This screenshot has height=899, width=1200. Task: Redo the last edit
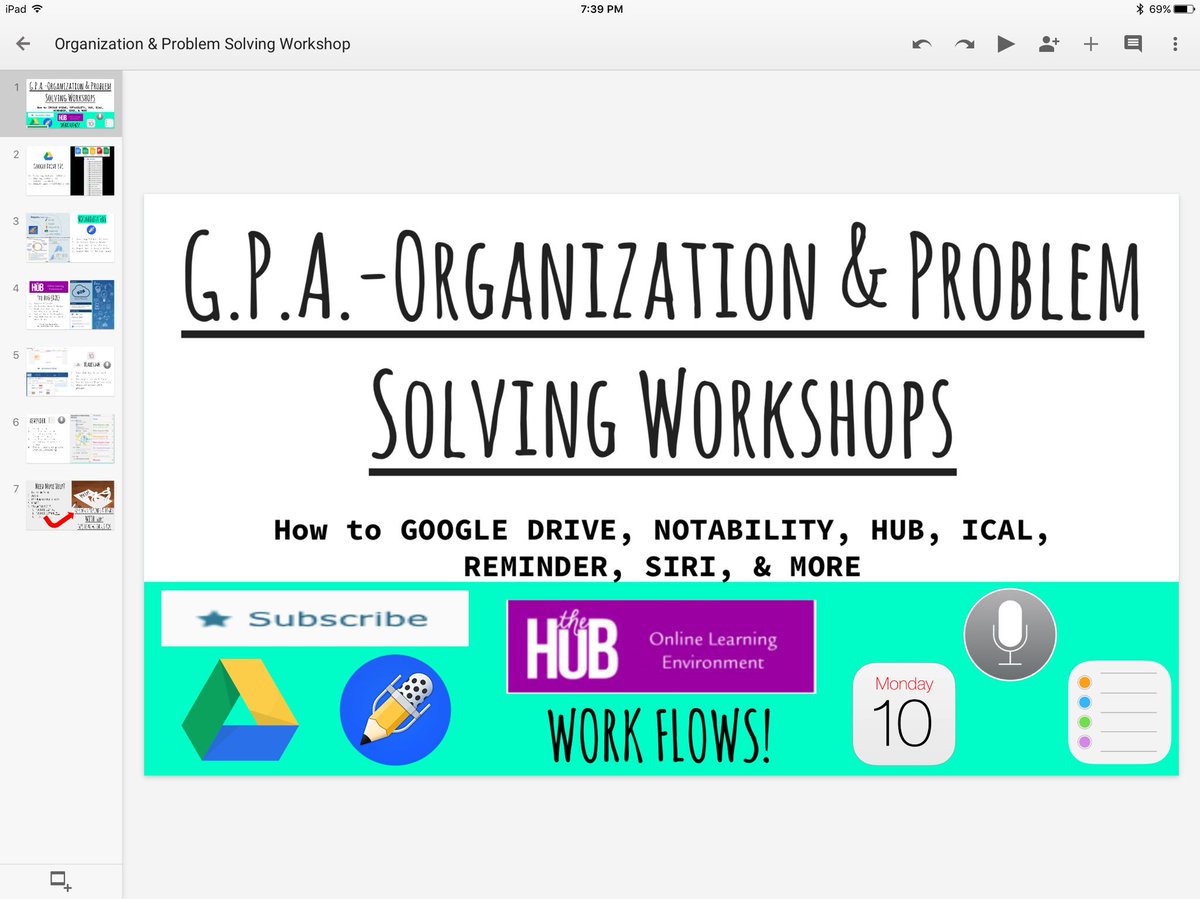pyautogui.click(x=964, y=44)
